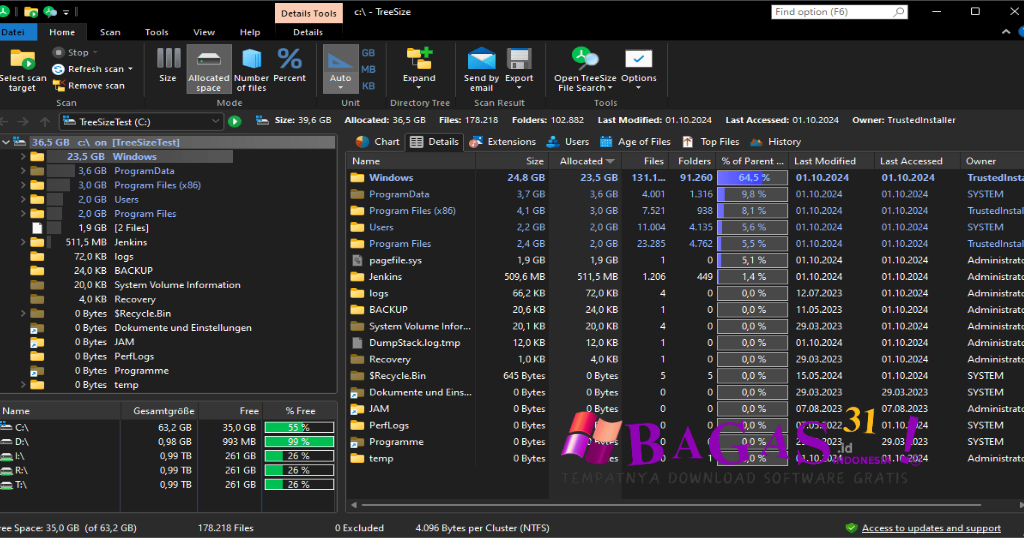The image size is (1024, 538).
Task: Switch to the Age of Files tab
Action: (635, 142)
